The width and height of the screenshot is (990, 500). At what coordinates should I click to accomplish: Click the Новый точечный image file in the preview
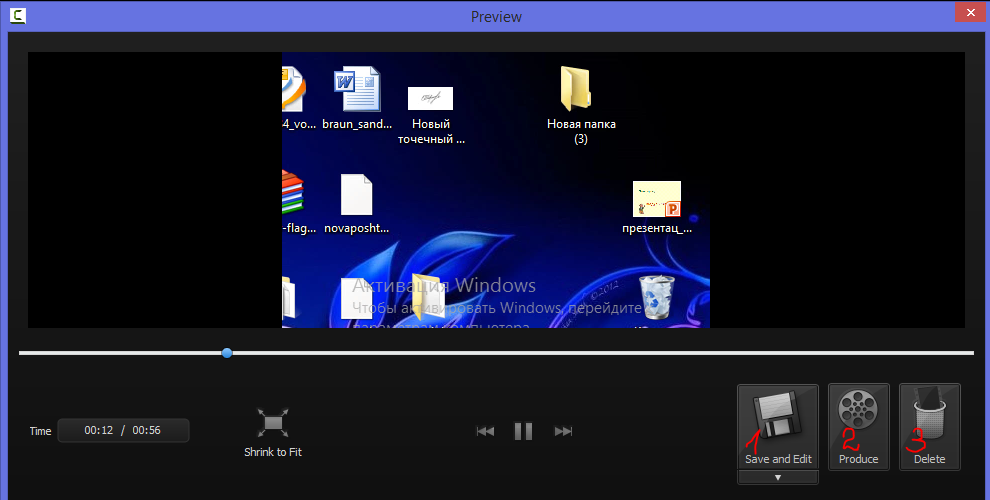click(431, 116)
